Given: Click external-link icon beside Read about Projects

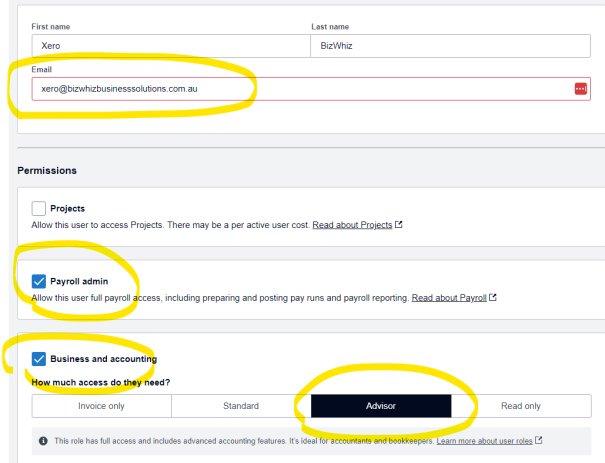Looking at the screenshot, I should tap(399, 225).
